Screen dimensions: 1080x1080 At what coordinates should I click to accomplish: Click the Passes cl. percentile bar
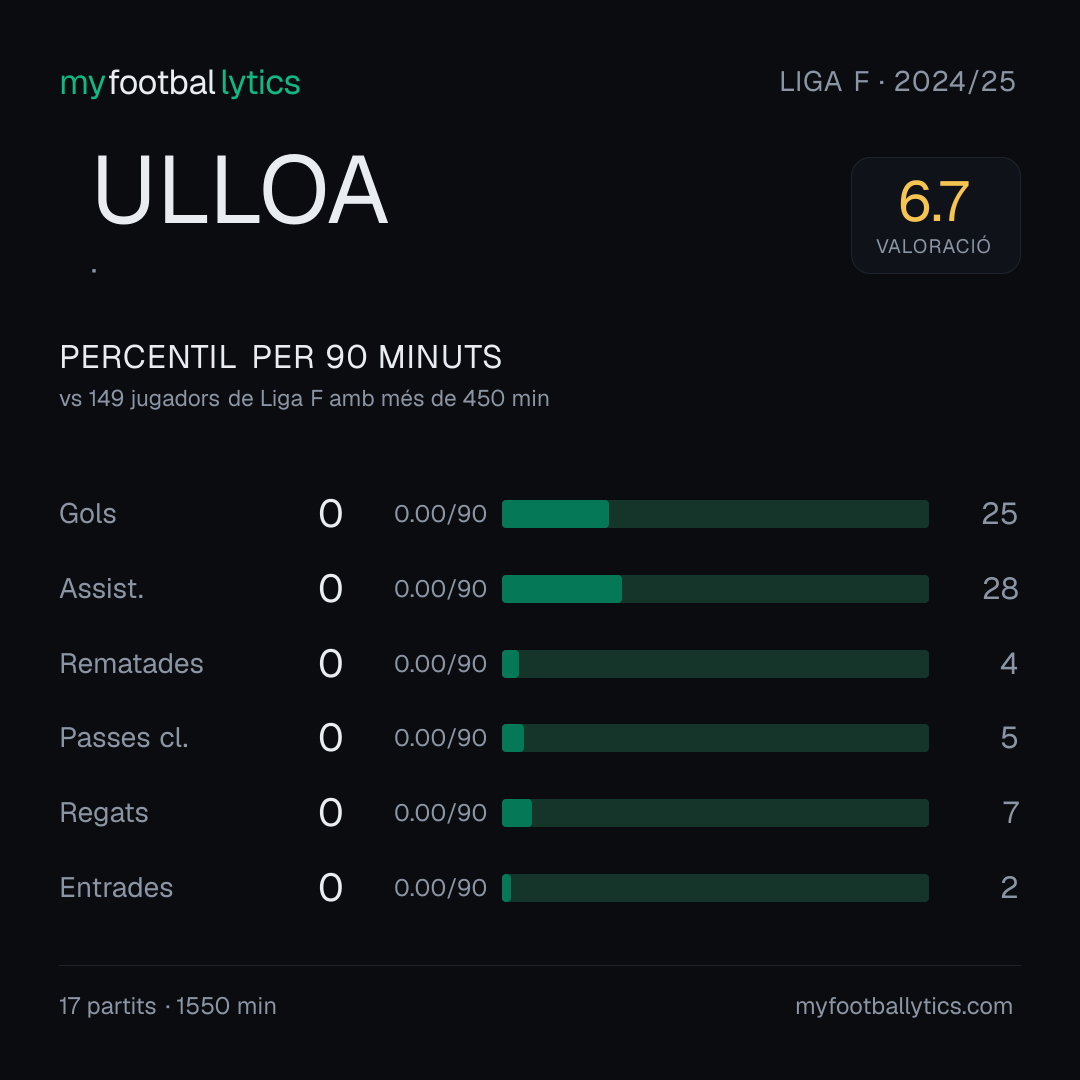[715, 738]
